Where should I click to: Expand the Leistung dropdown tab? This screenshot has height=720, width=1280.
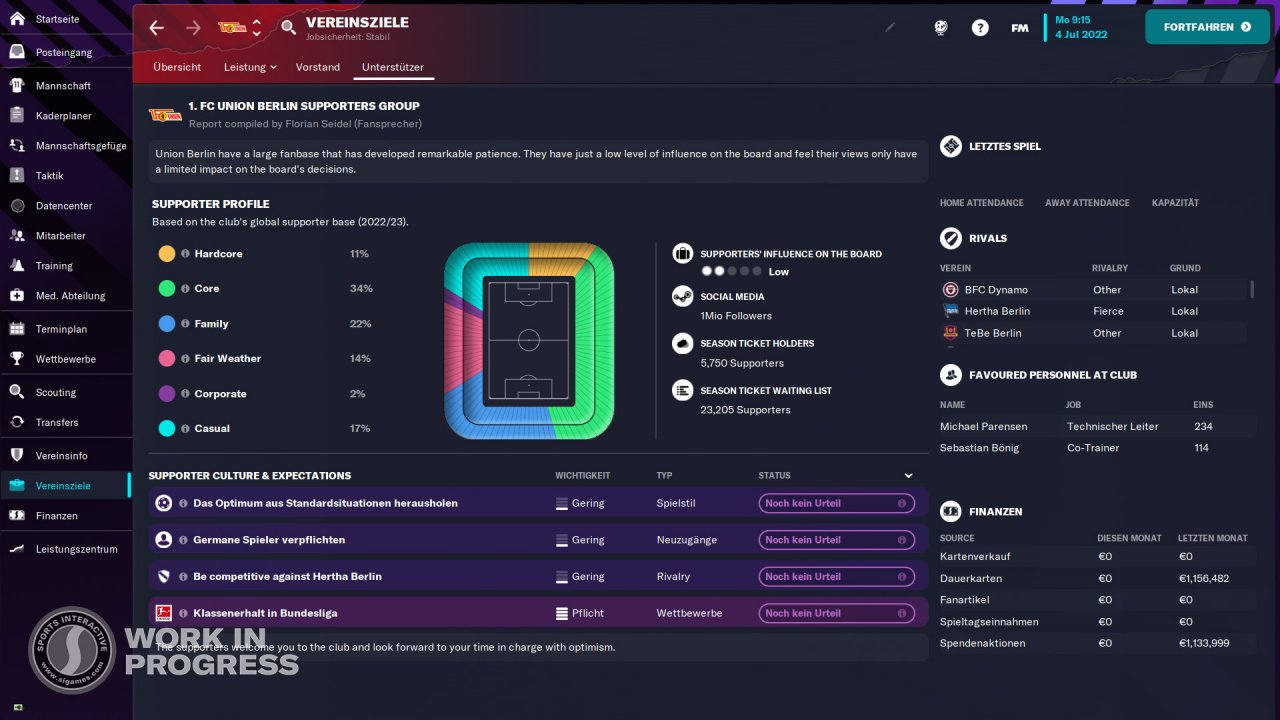pos(250,67)
